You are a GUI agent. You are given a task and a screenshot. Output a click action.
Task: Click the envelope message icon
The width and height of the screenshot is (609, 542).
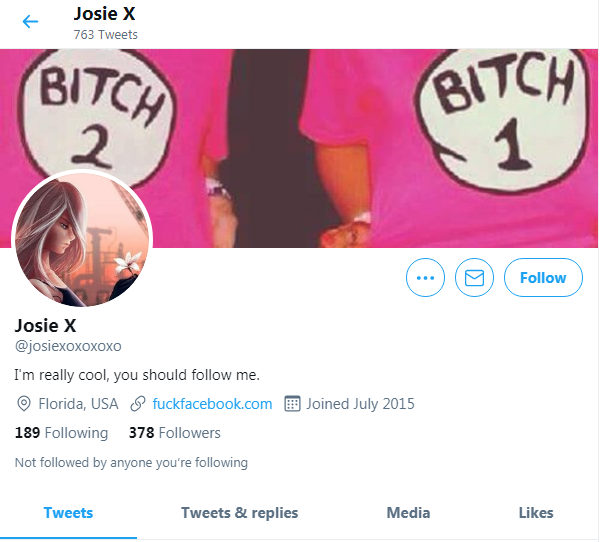coord(474,277)
